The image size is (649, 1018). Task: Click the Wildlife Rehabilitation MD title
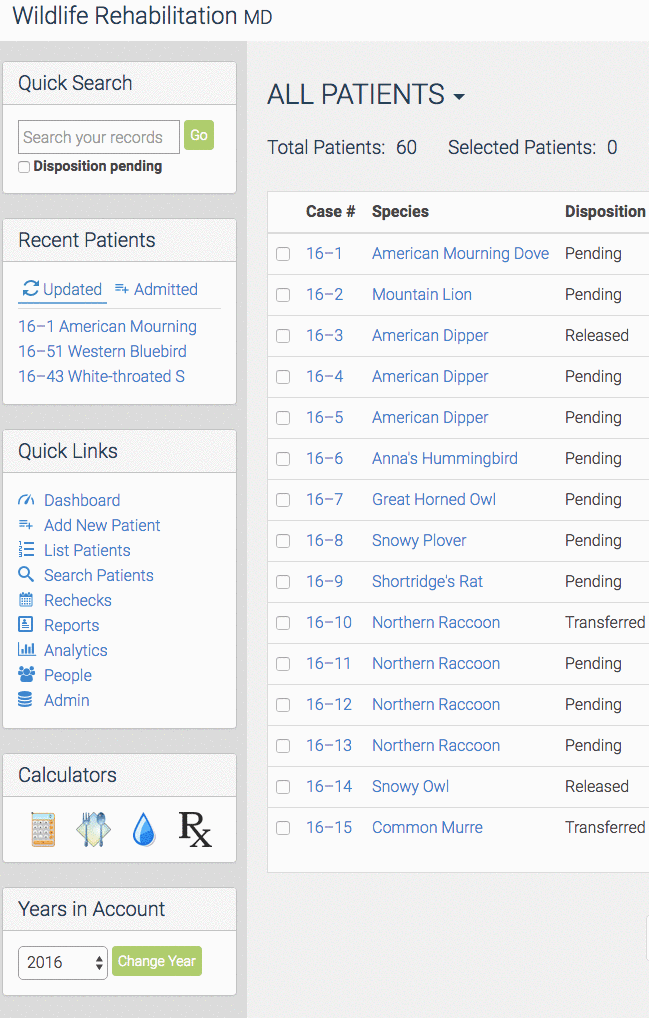point(142,16)
